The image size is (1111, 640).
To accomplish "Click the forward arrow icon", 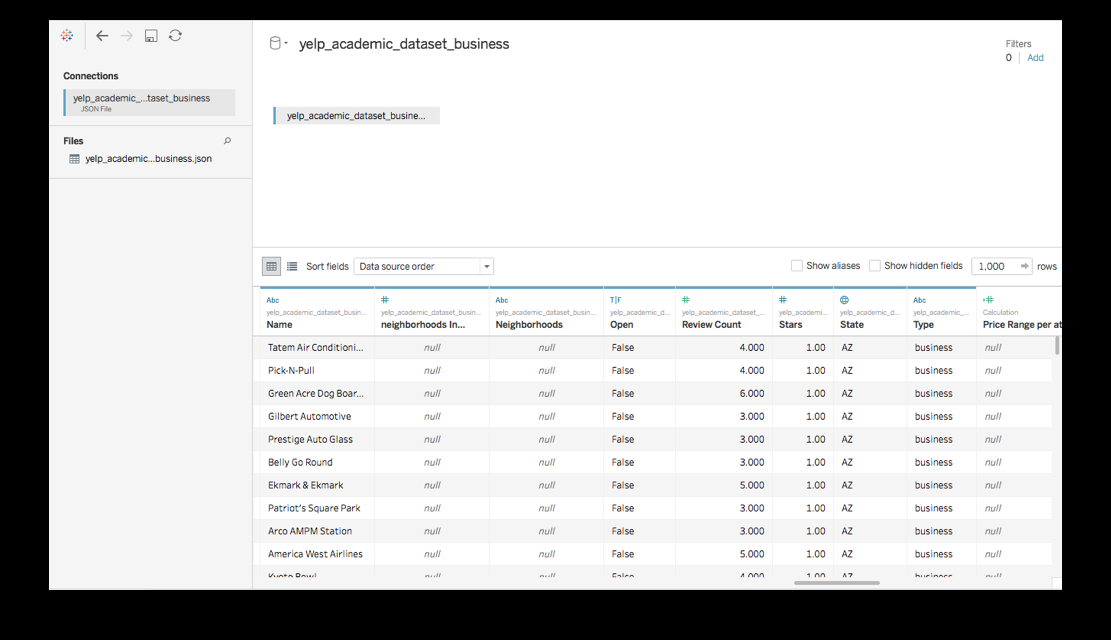I will [127, 35].
